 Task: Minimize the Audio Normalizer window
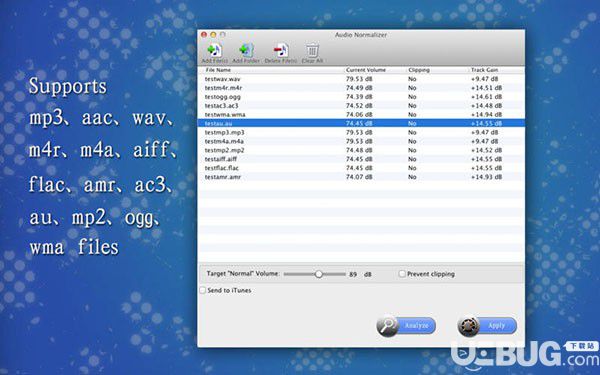pyautogui.click(x=213, y=35)
